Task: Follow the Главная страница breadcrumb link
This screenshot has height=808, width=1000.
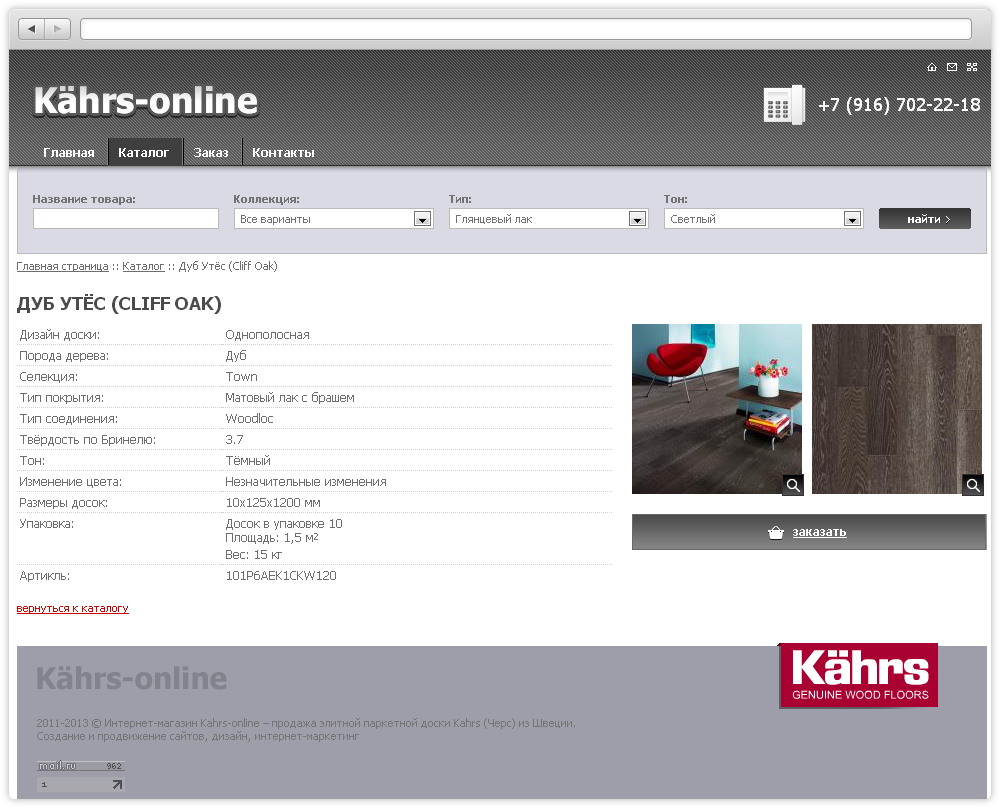Action: (62, 266)
